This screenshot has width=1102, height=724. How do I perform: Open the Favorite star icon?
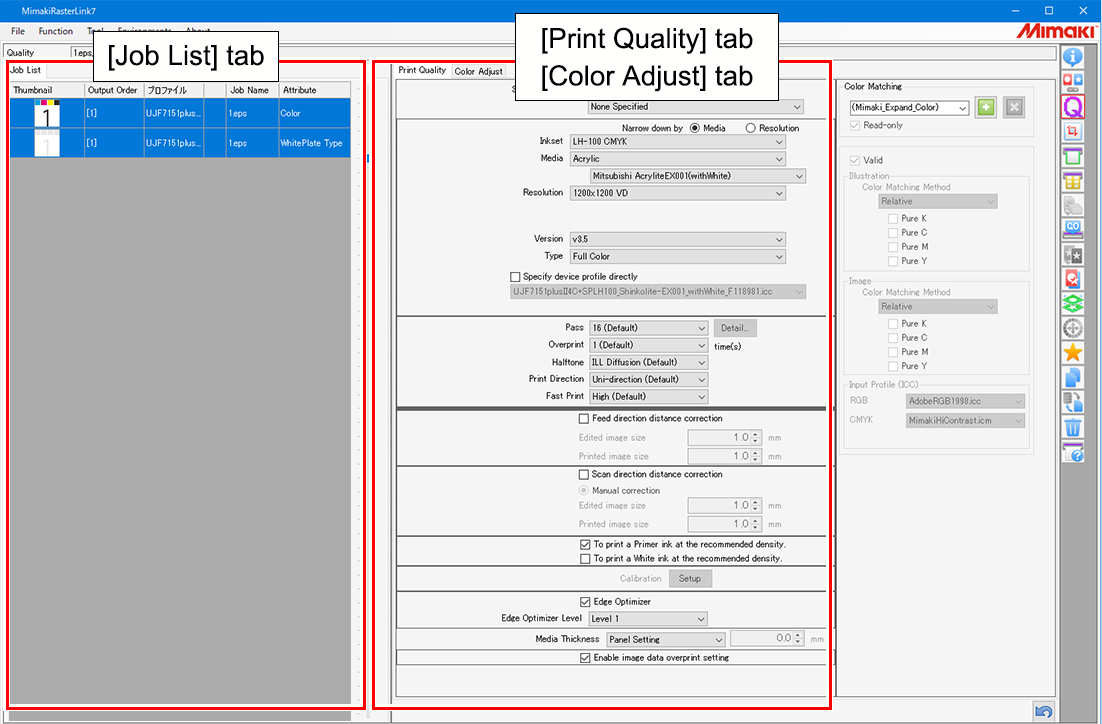coord(1073,355)
